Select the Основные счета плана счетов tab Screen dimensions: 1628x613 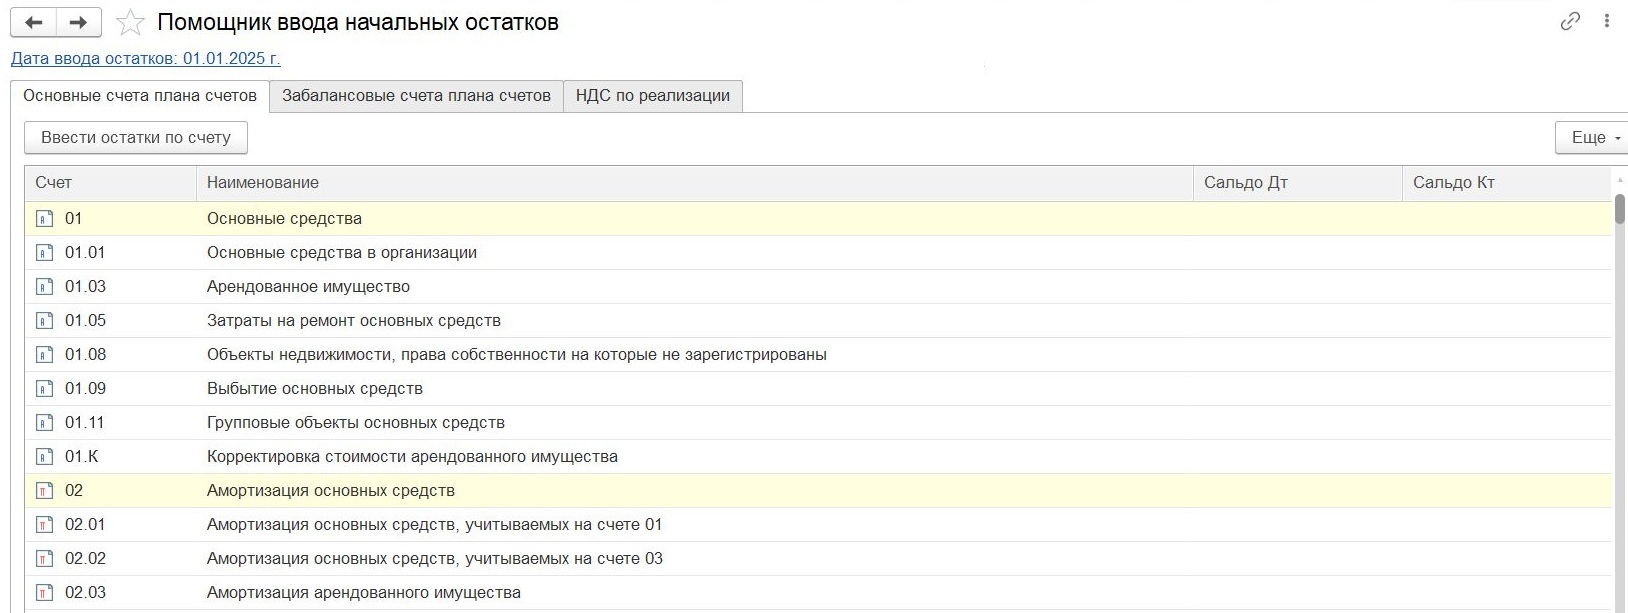coord(140,96)
